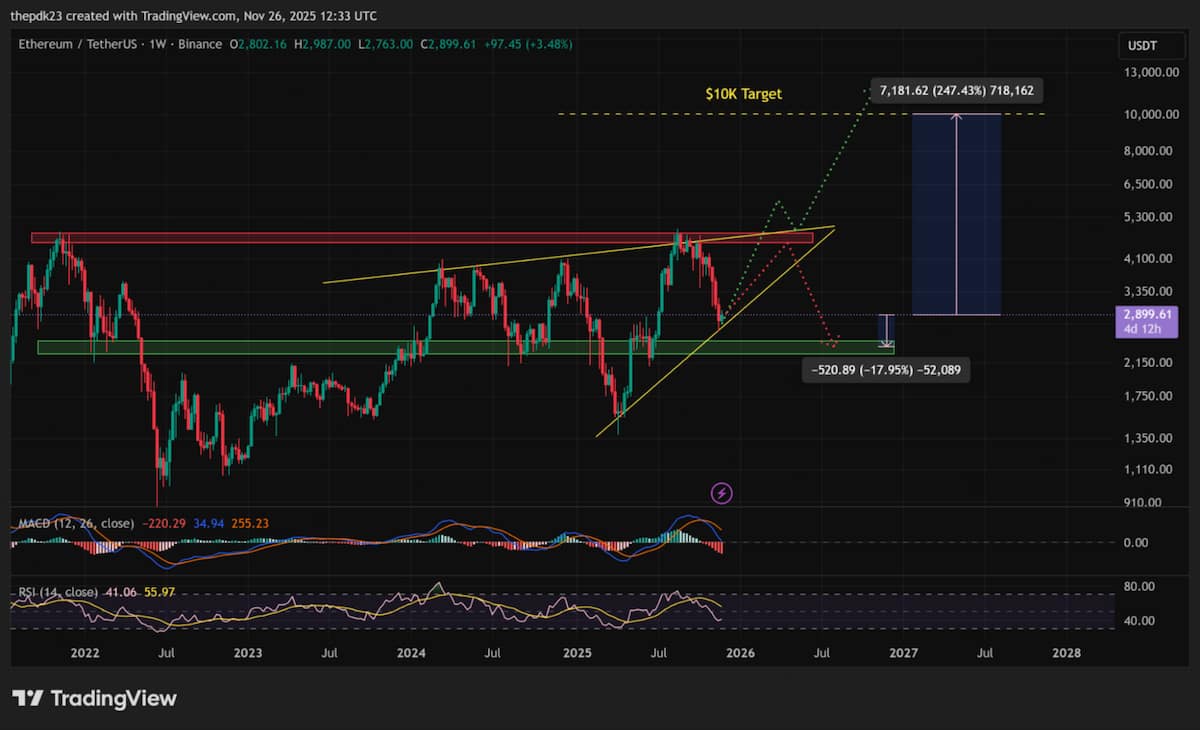Open the USDT currency selector
Screen dimensions: 1200x730
[1141, 46]
